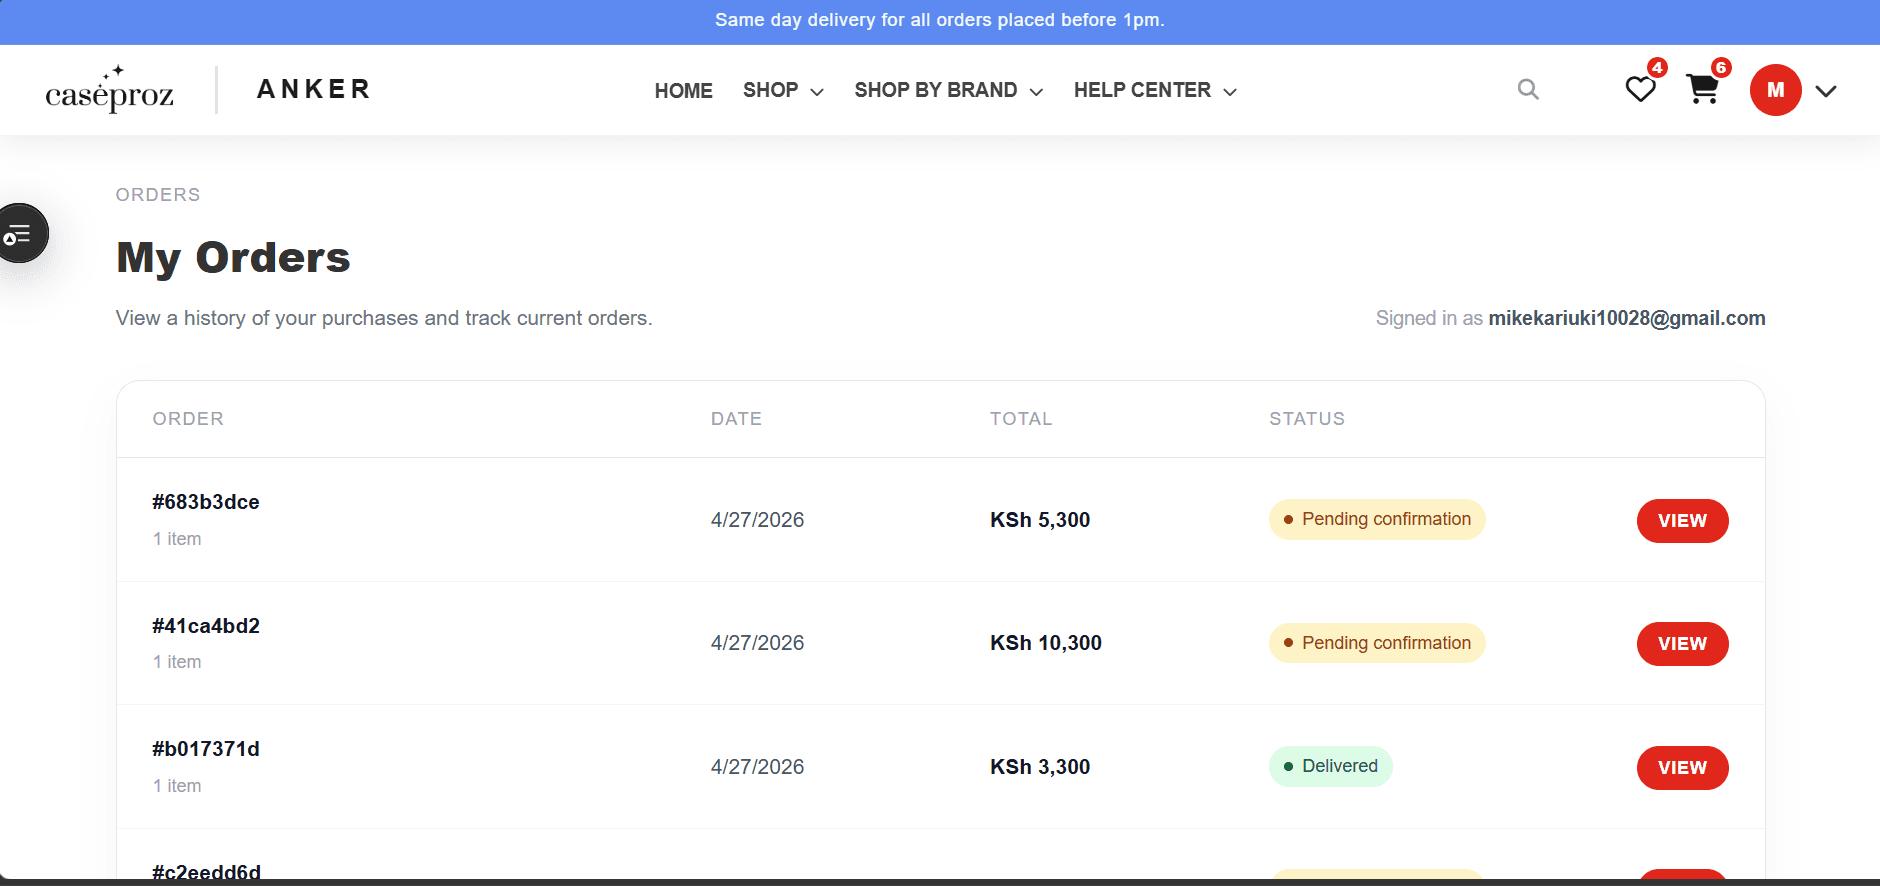Image resolution: width=1880 pixels, height=886 pixels.
Task: Click the ANKER brand logo
Action: tap(314, 90)
